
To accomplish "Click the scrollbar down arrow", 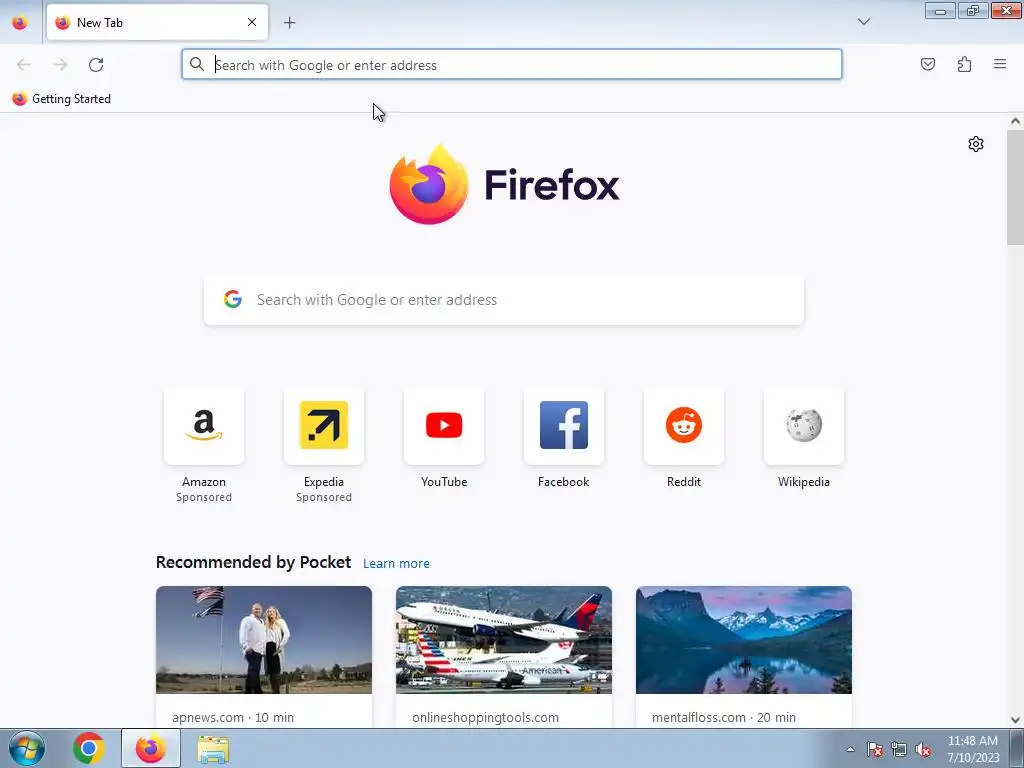I will click(x=1015, y=720).
